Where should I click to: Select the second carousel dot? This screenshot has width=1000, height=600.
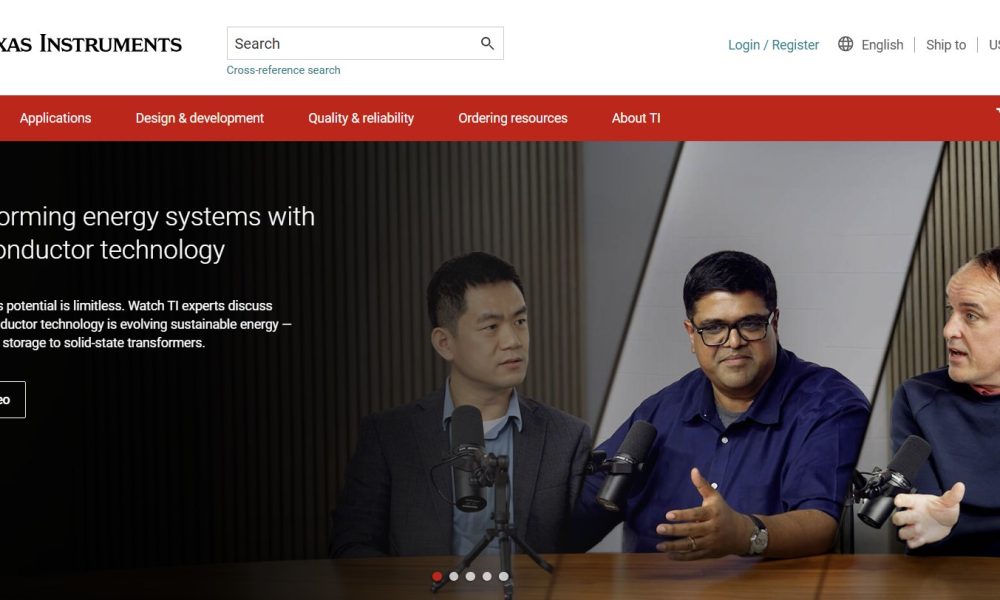click(x=453, y=576)
